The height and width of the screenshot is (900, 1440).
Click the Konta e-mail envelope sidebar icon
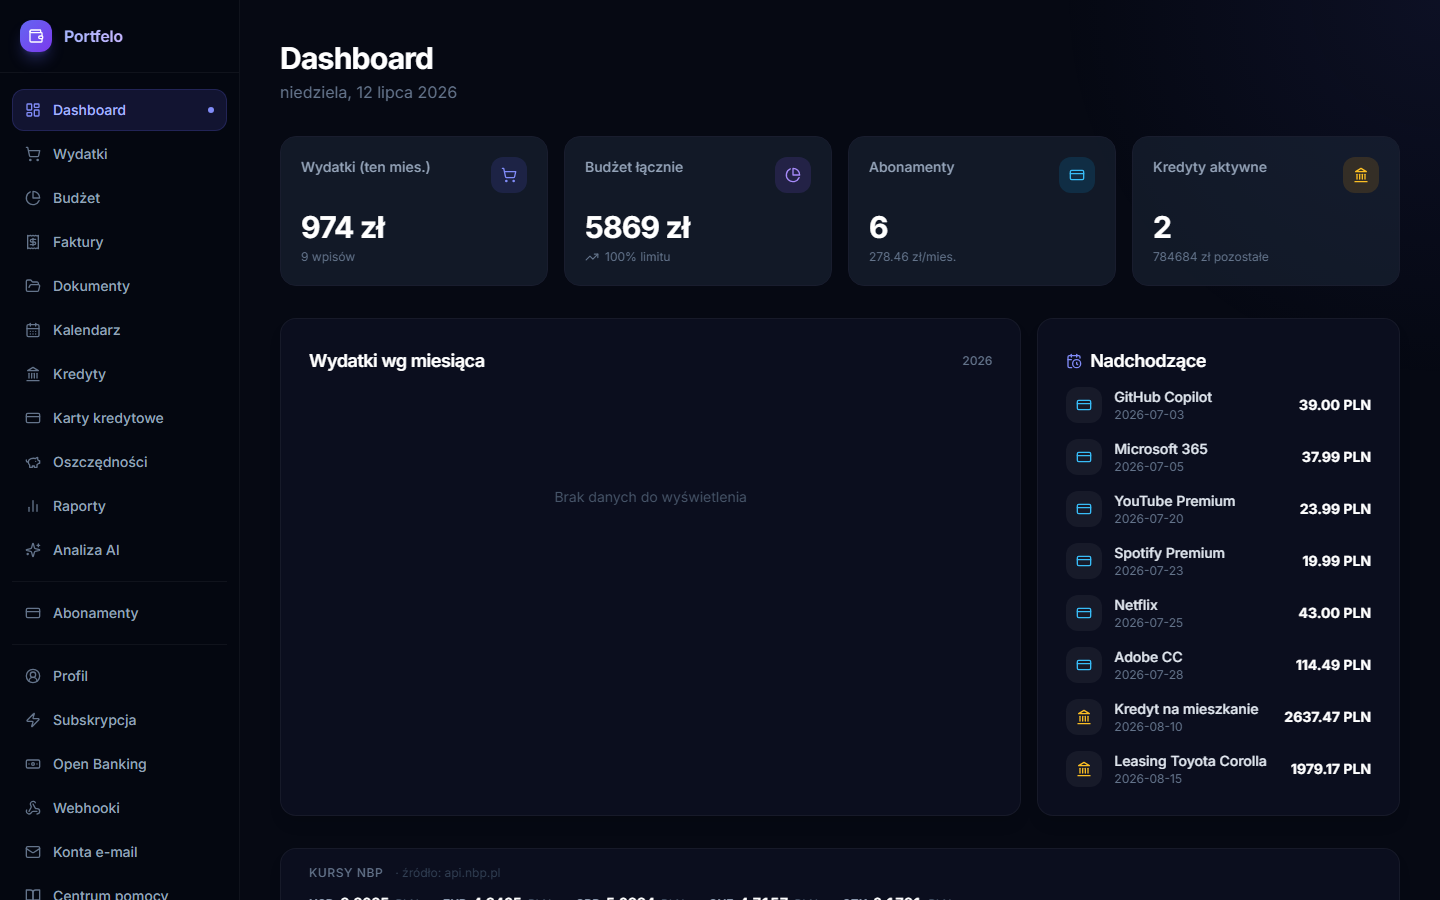(x=33, y=852)
